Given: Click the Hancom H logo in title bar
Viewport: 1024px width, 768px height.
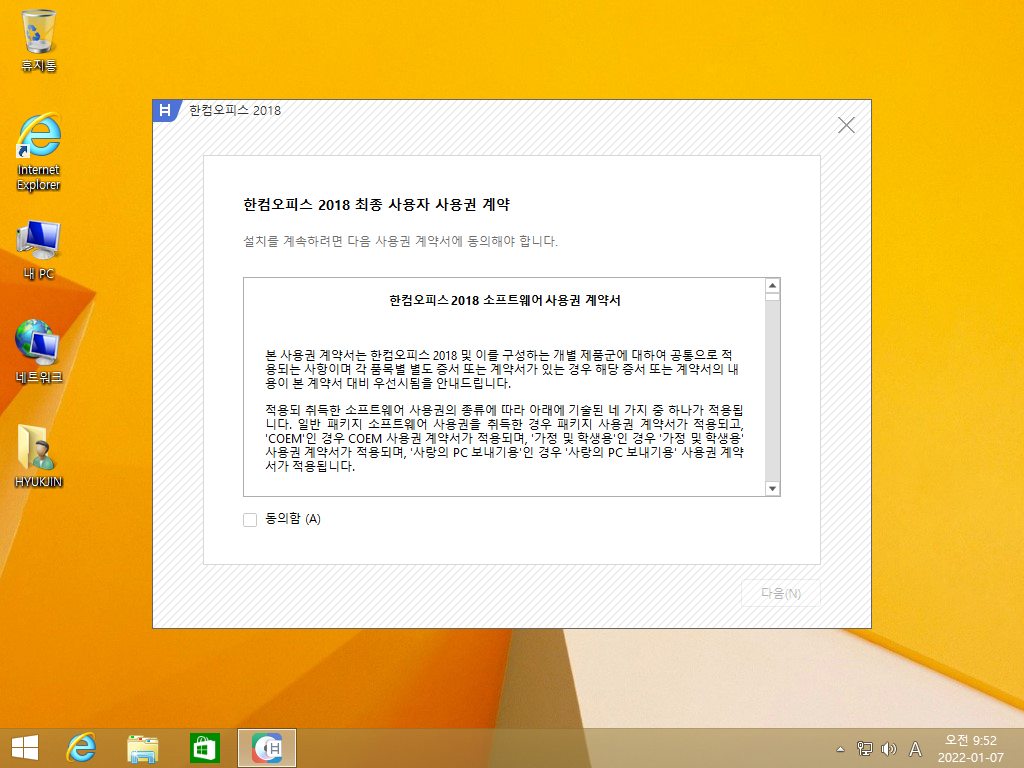Looking at the screenshot, I should point(165,110).
